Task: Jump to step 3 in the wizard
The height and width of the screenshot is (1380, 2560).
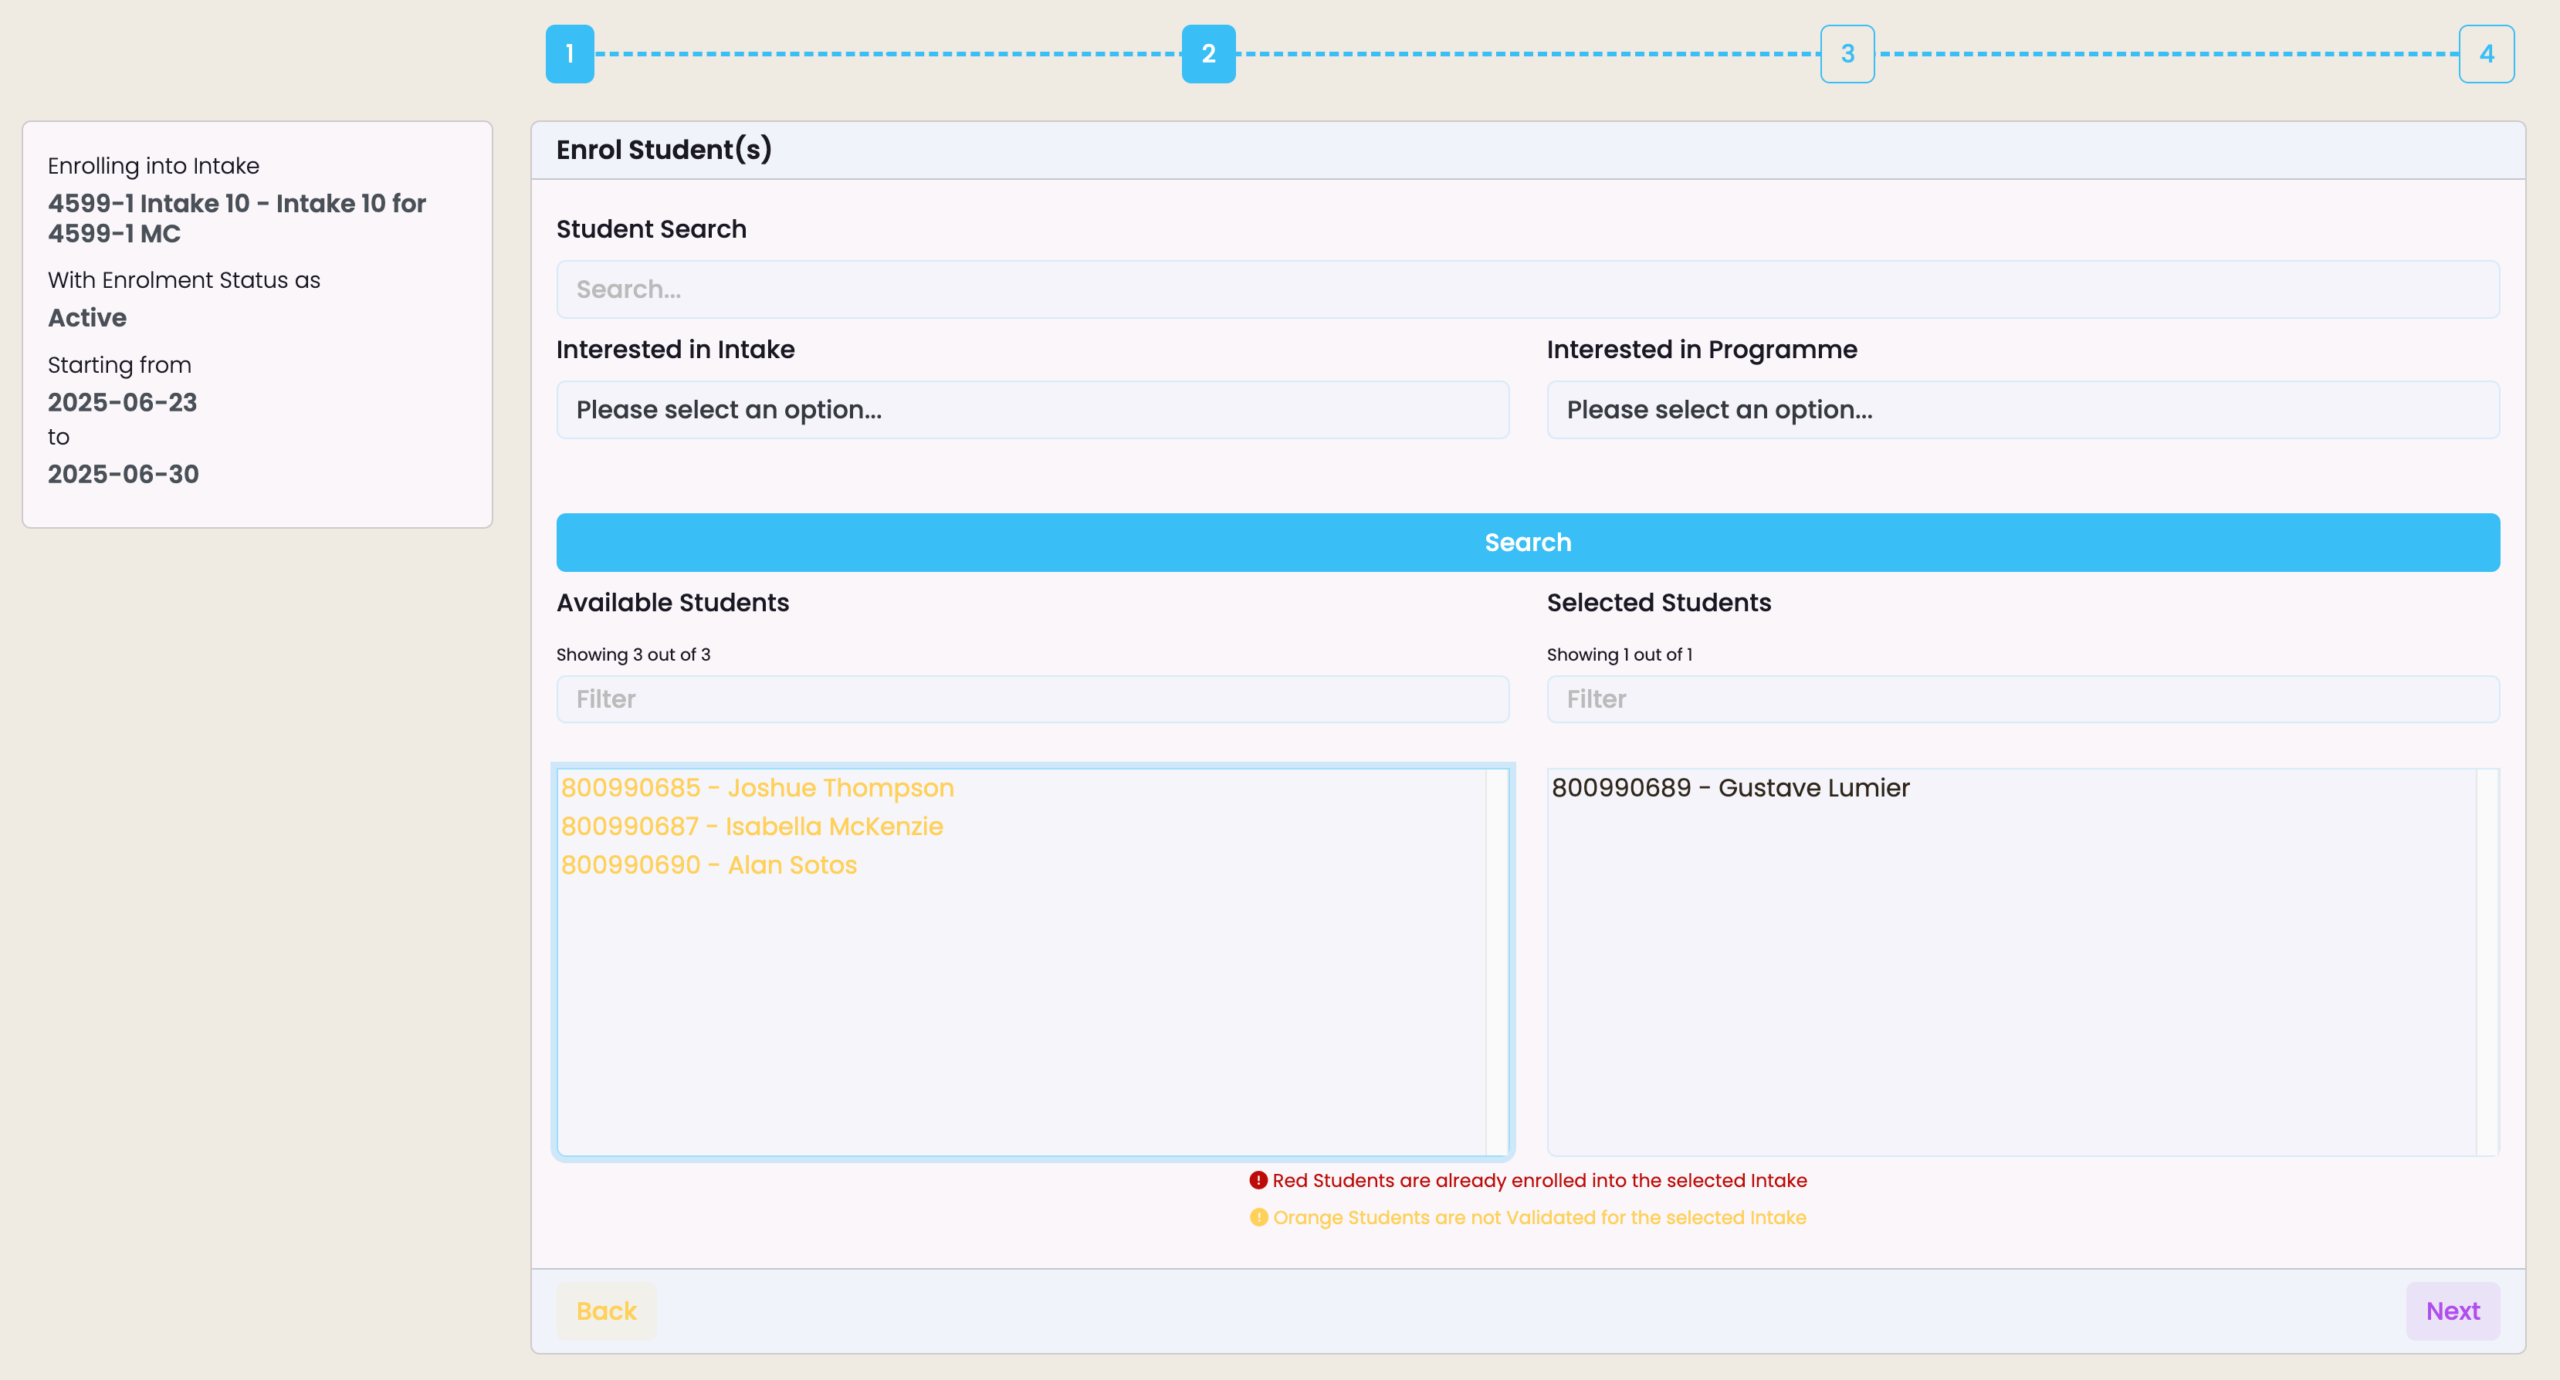Action: pos(1847,54)
